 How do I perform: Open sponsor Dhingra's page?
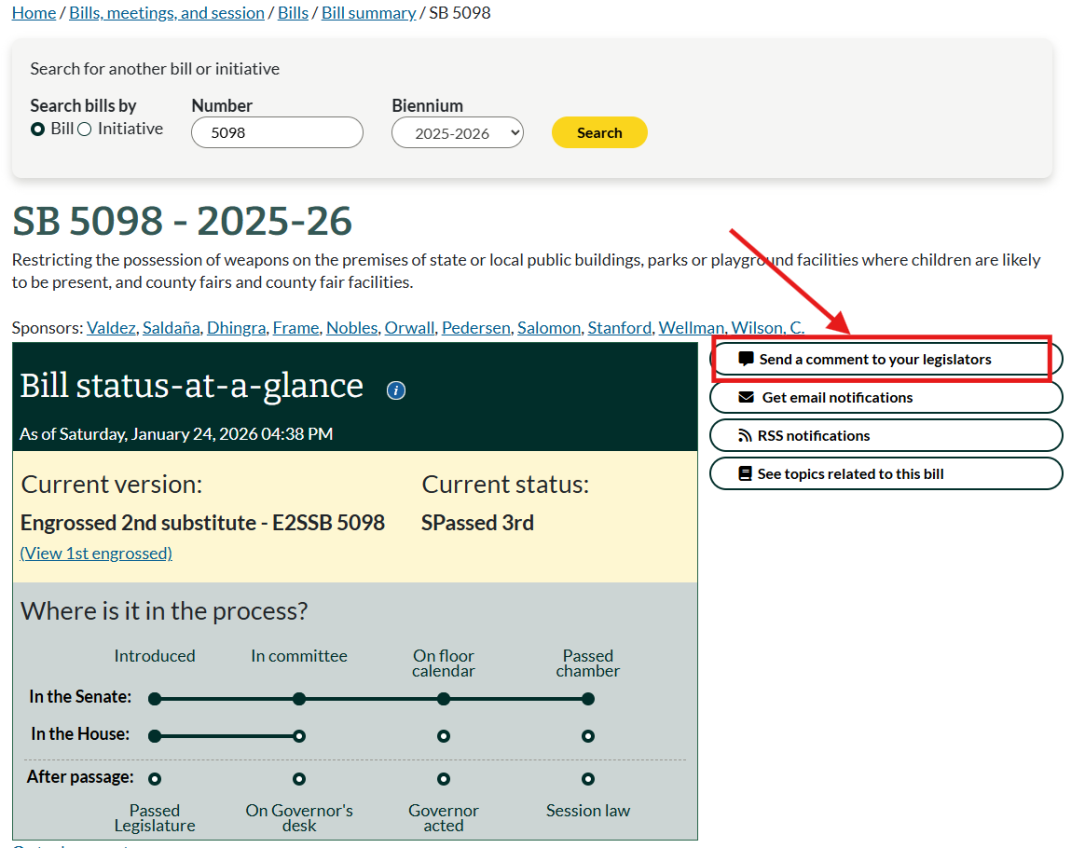coord(236,328)
